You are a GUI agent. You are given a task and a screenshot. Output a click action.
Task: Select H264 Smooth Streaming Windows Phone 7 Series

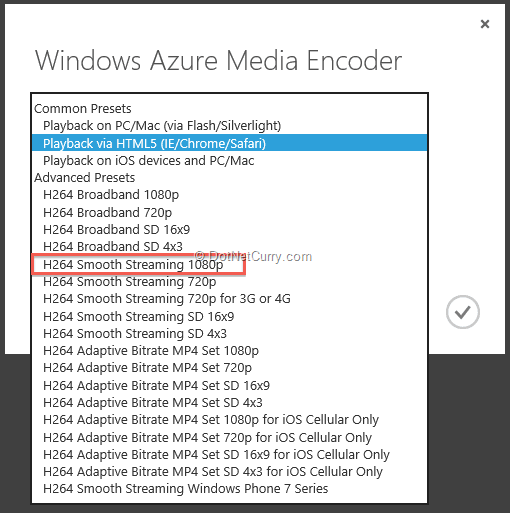pos(229,489)
